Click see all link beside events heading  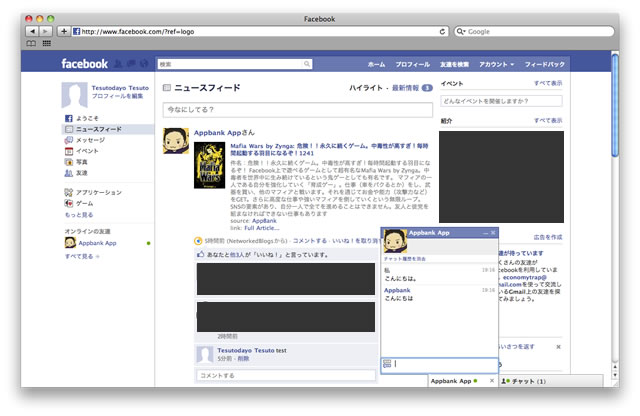(548, 83)
